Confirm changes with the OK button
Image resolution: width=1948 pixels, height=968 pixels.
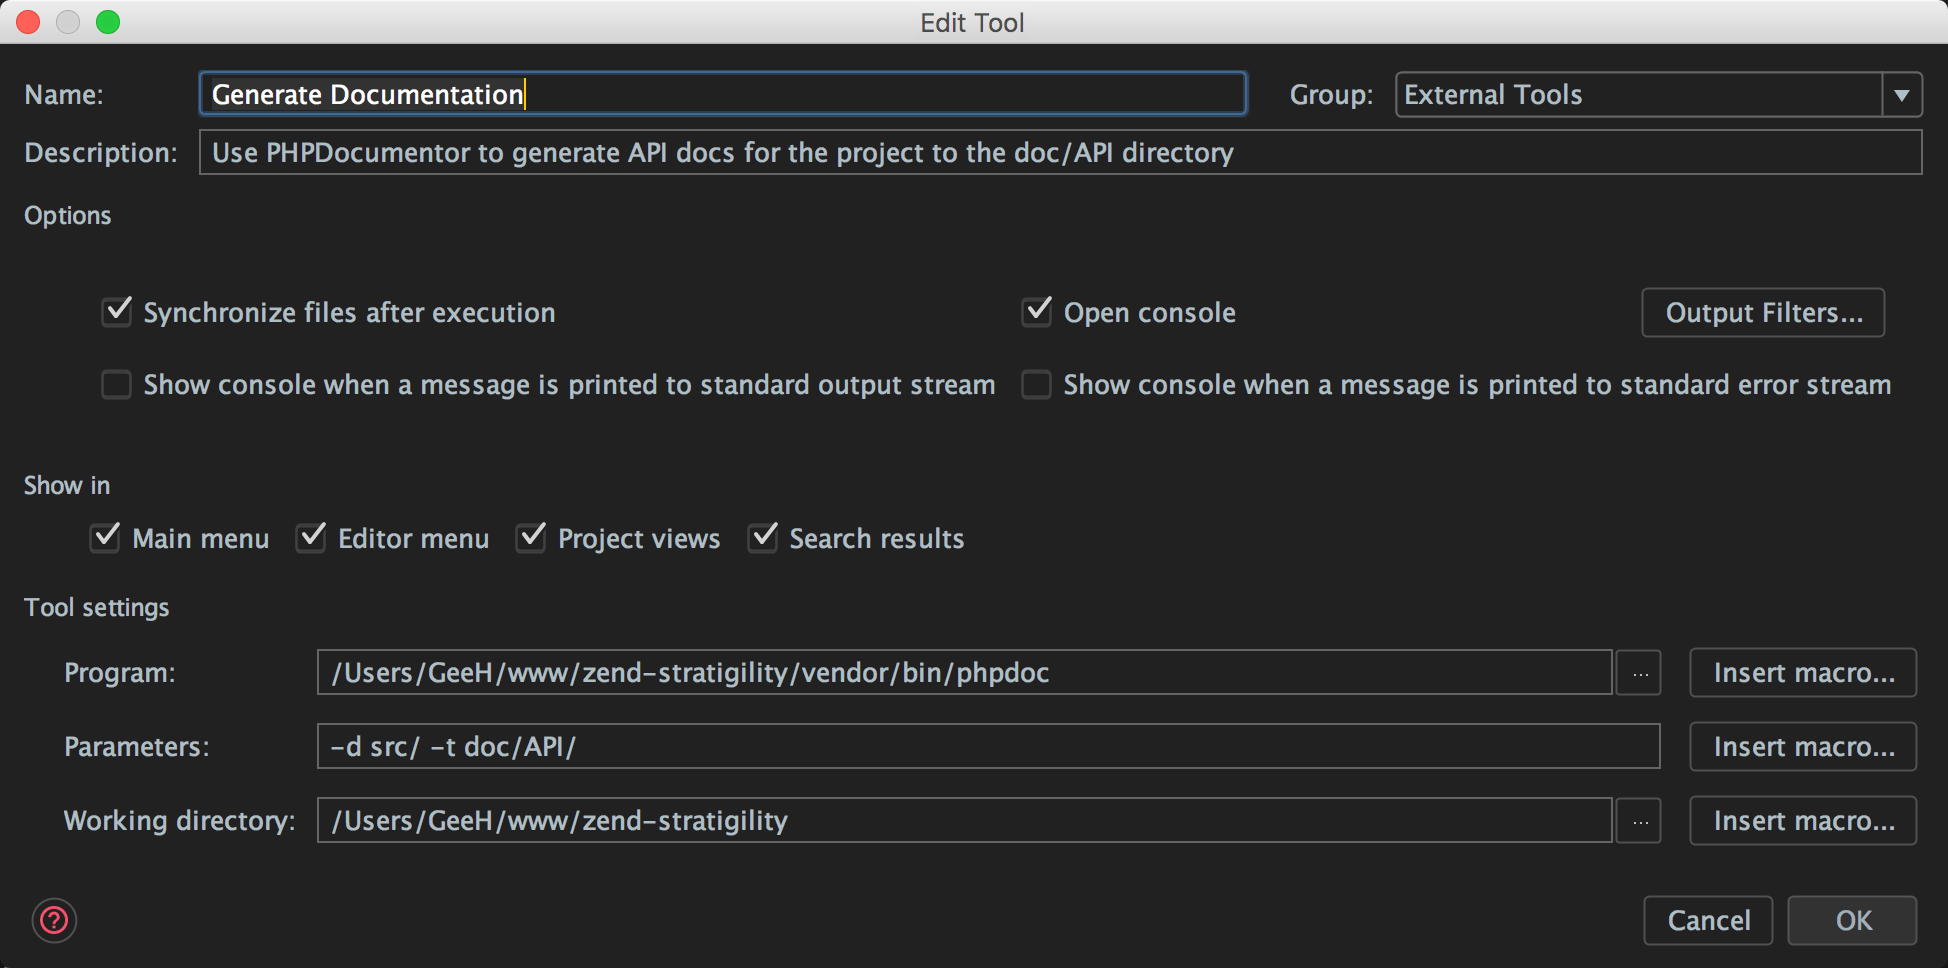pos(1852,920)
